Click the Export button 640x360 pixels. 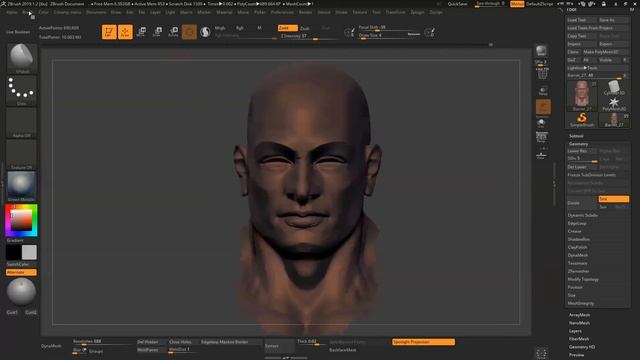(613, 44)
